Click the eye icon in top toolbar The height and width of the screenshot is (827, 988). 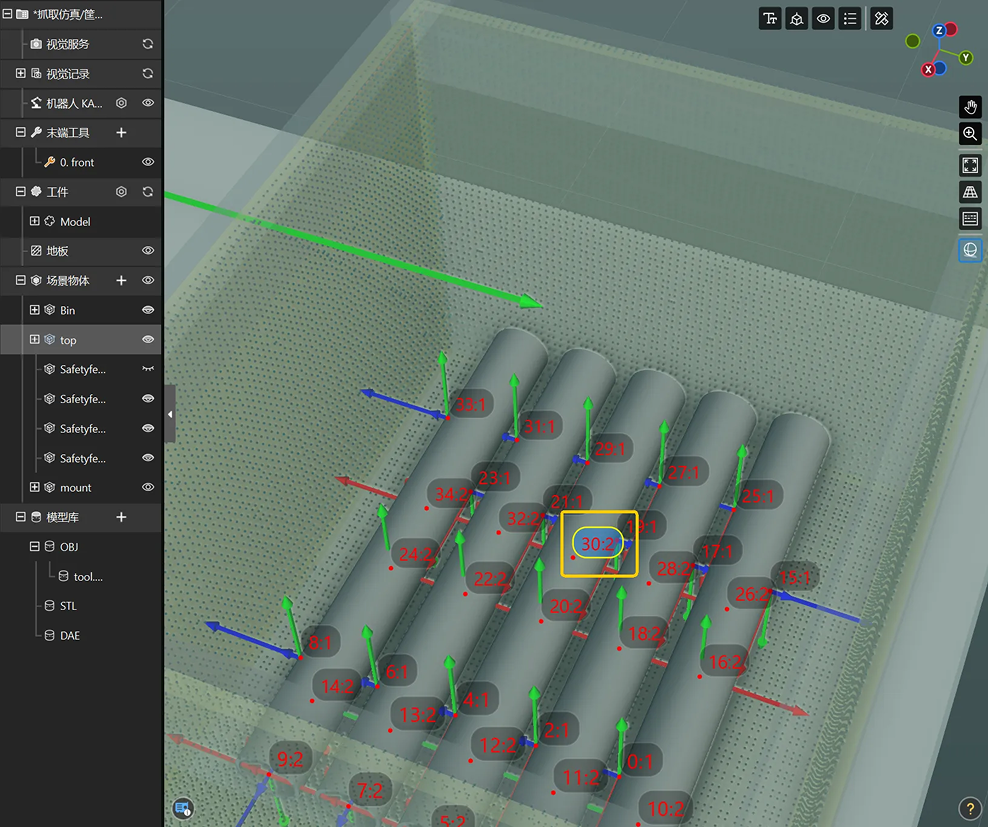click(824, 19)
